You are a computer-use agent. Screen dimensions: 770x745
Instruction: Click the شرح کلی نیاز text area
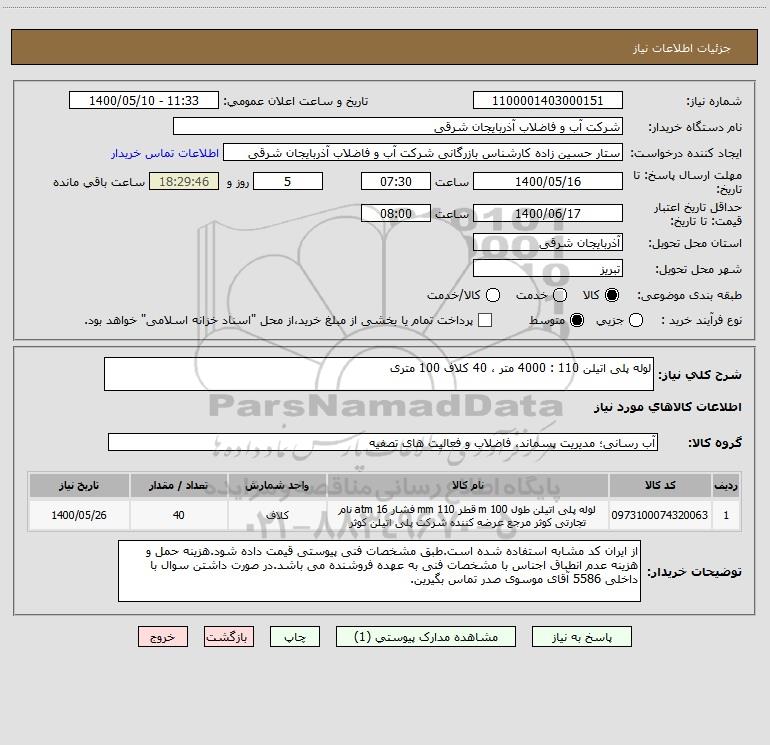point(379,374)
